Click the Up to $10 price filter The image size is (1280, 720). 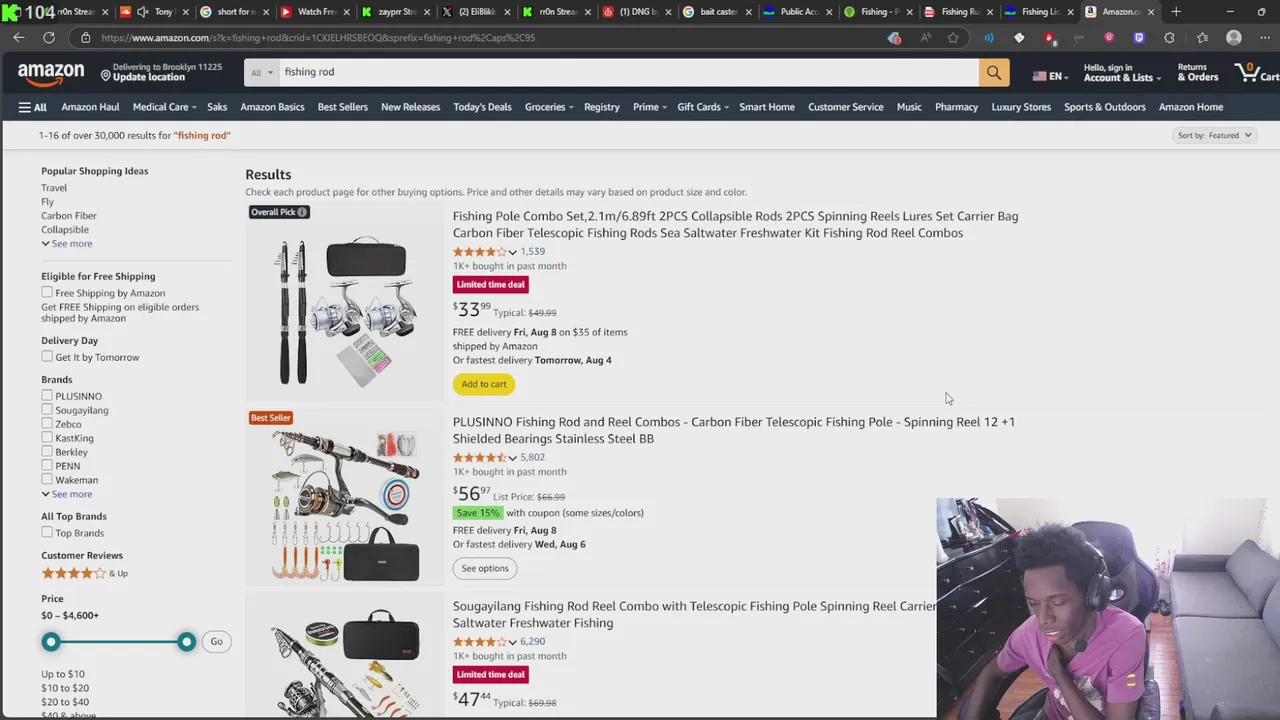coord(63,674)
